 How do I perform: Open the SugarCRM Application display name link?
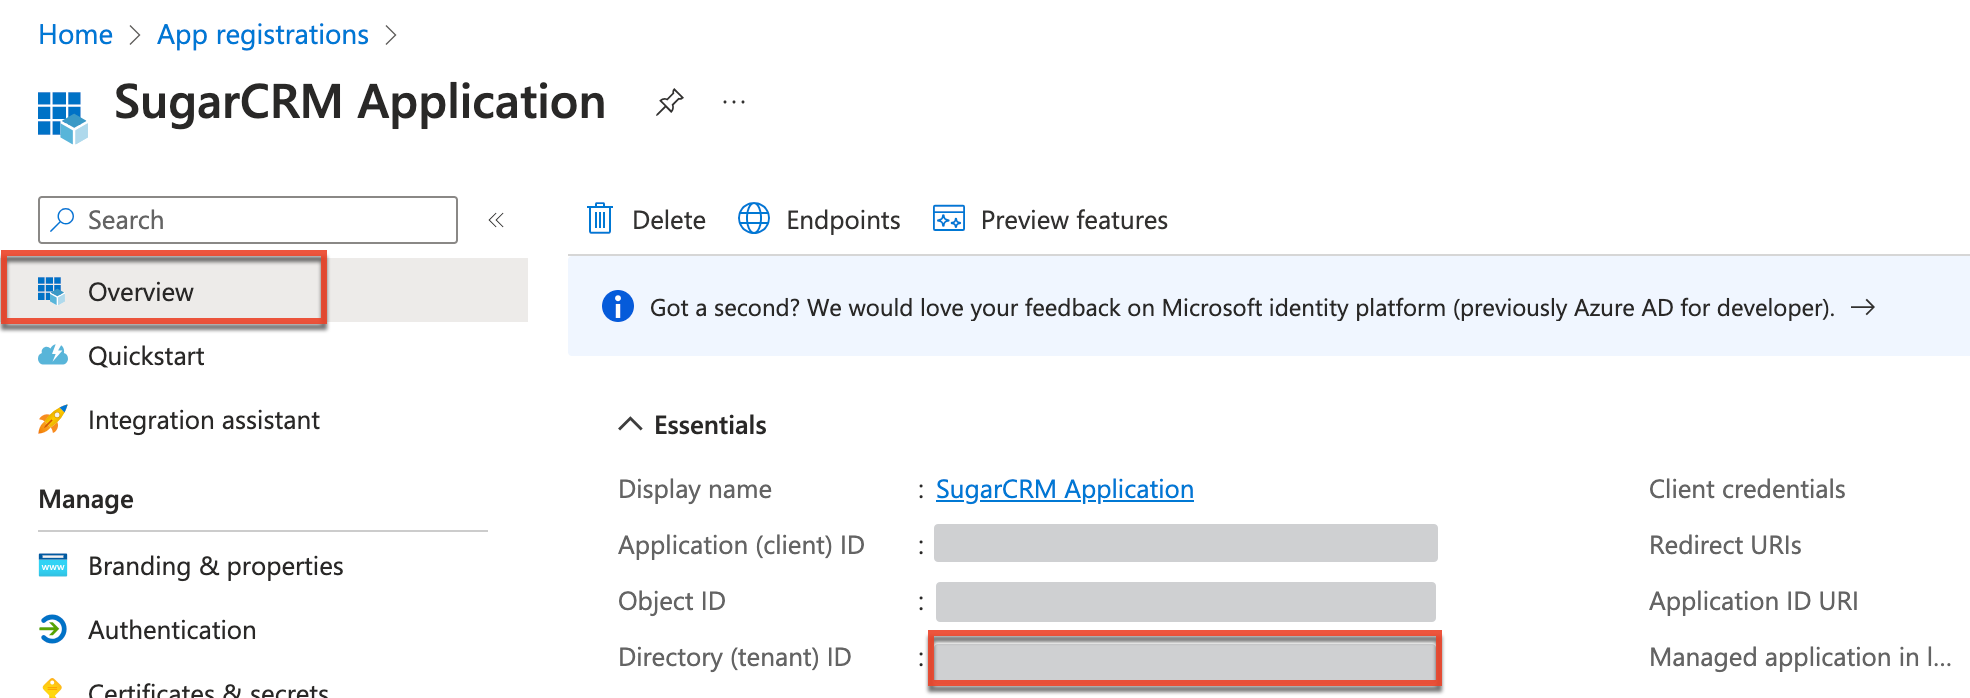(1065, 489)
